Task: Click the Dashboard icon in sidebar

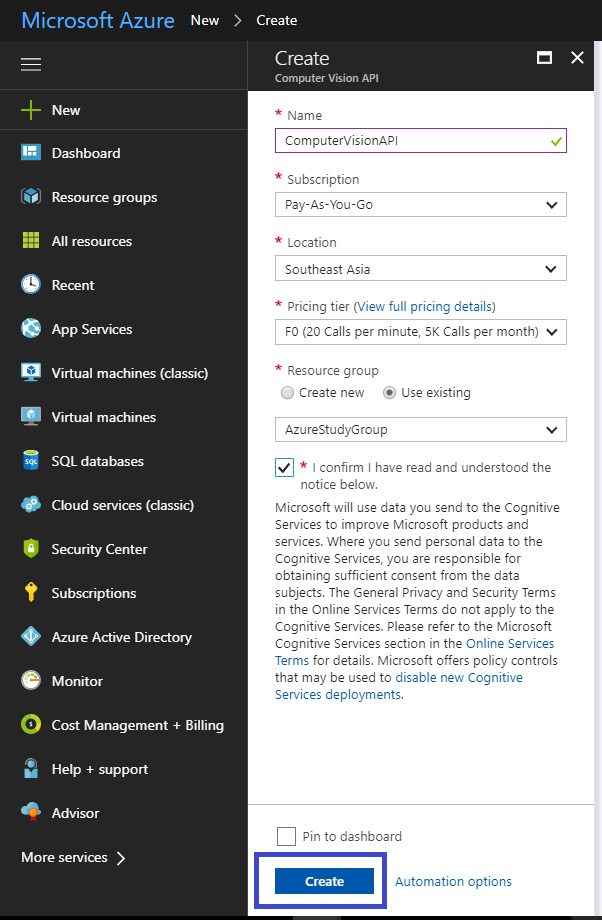Action: [31, 153]
